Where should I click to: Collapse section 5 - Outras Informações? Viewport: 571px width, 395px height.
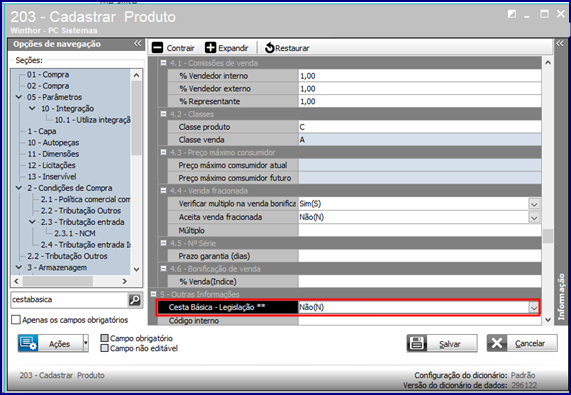(153, 294)
